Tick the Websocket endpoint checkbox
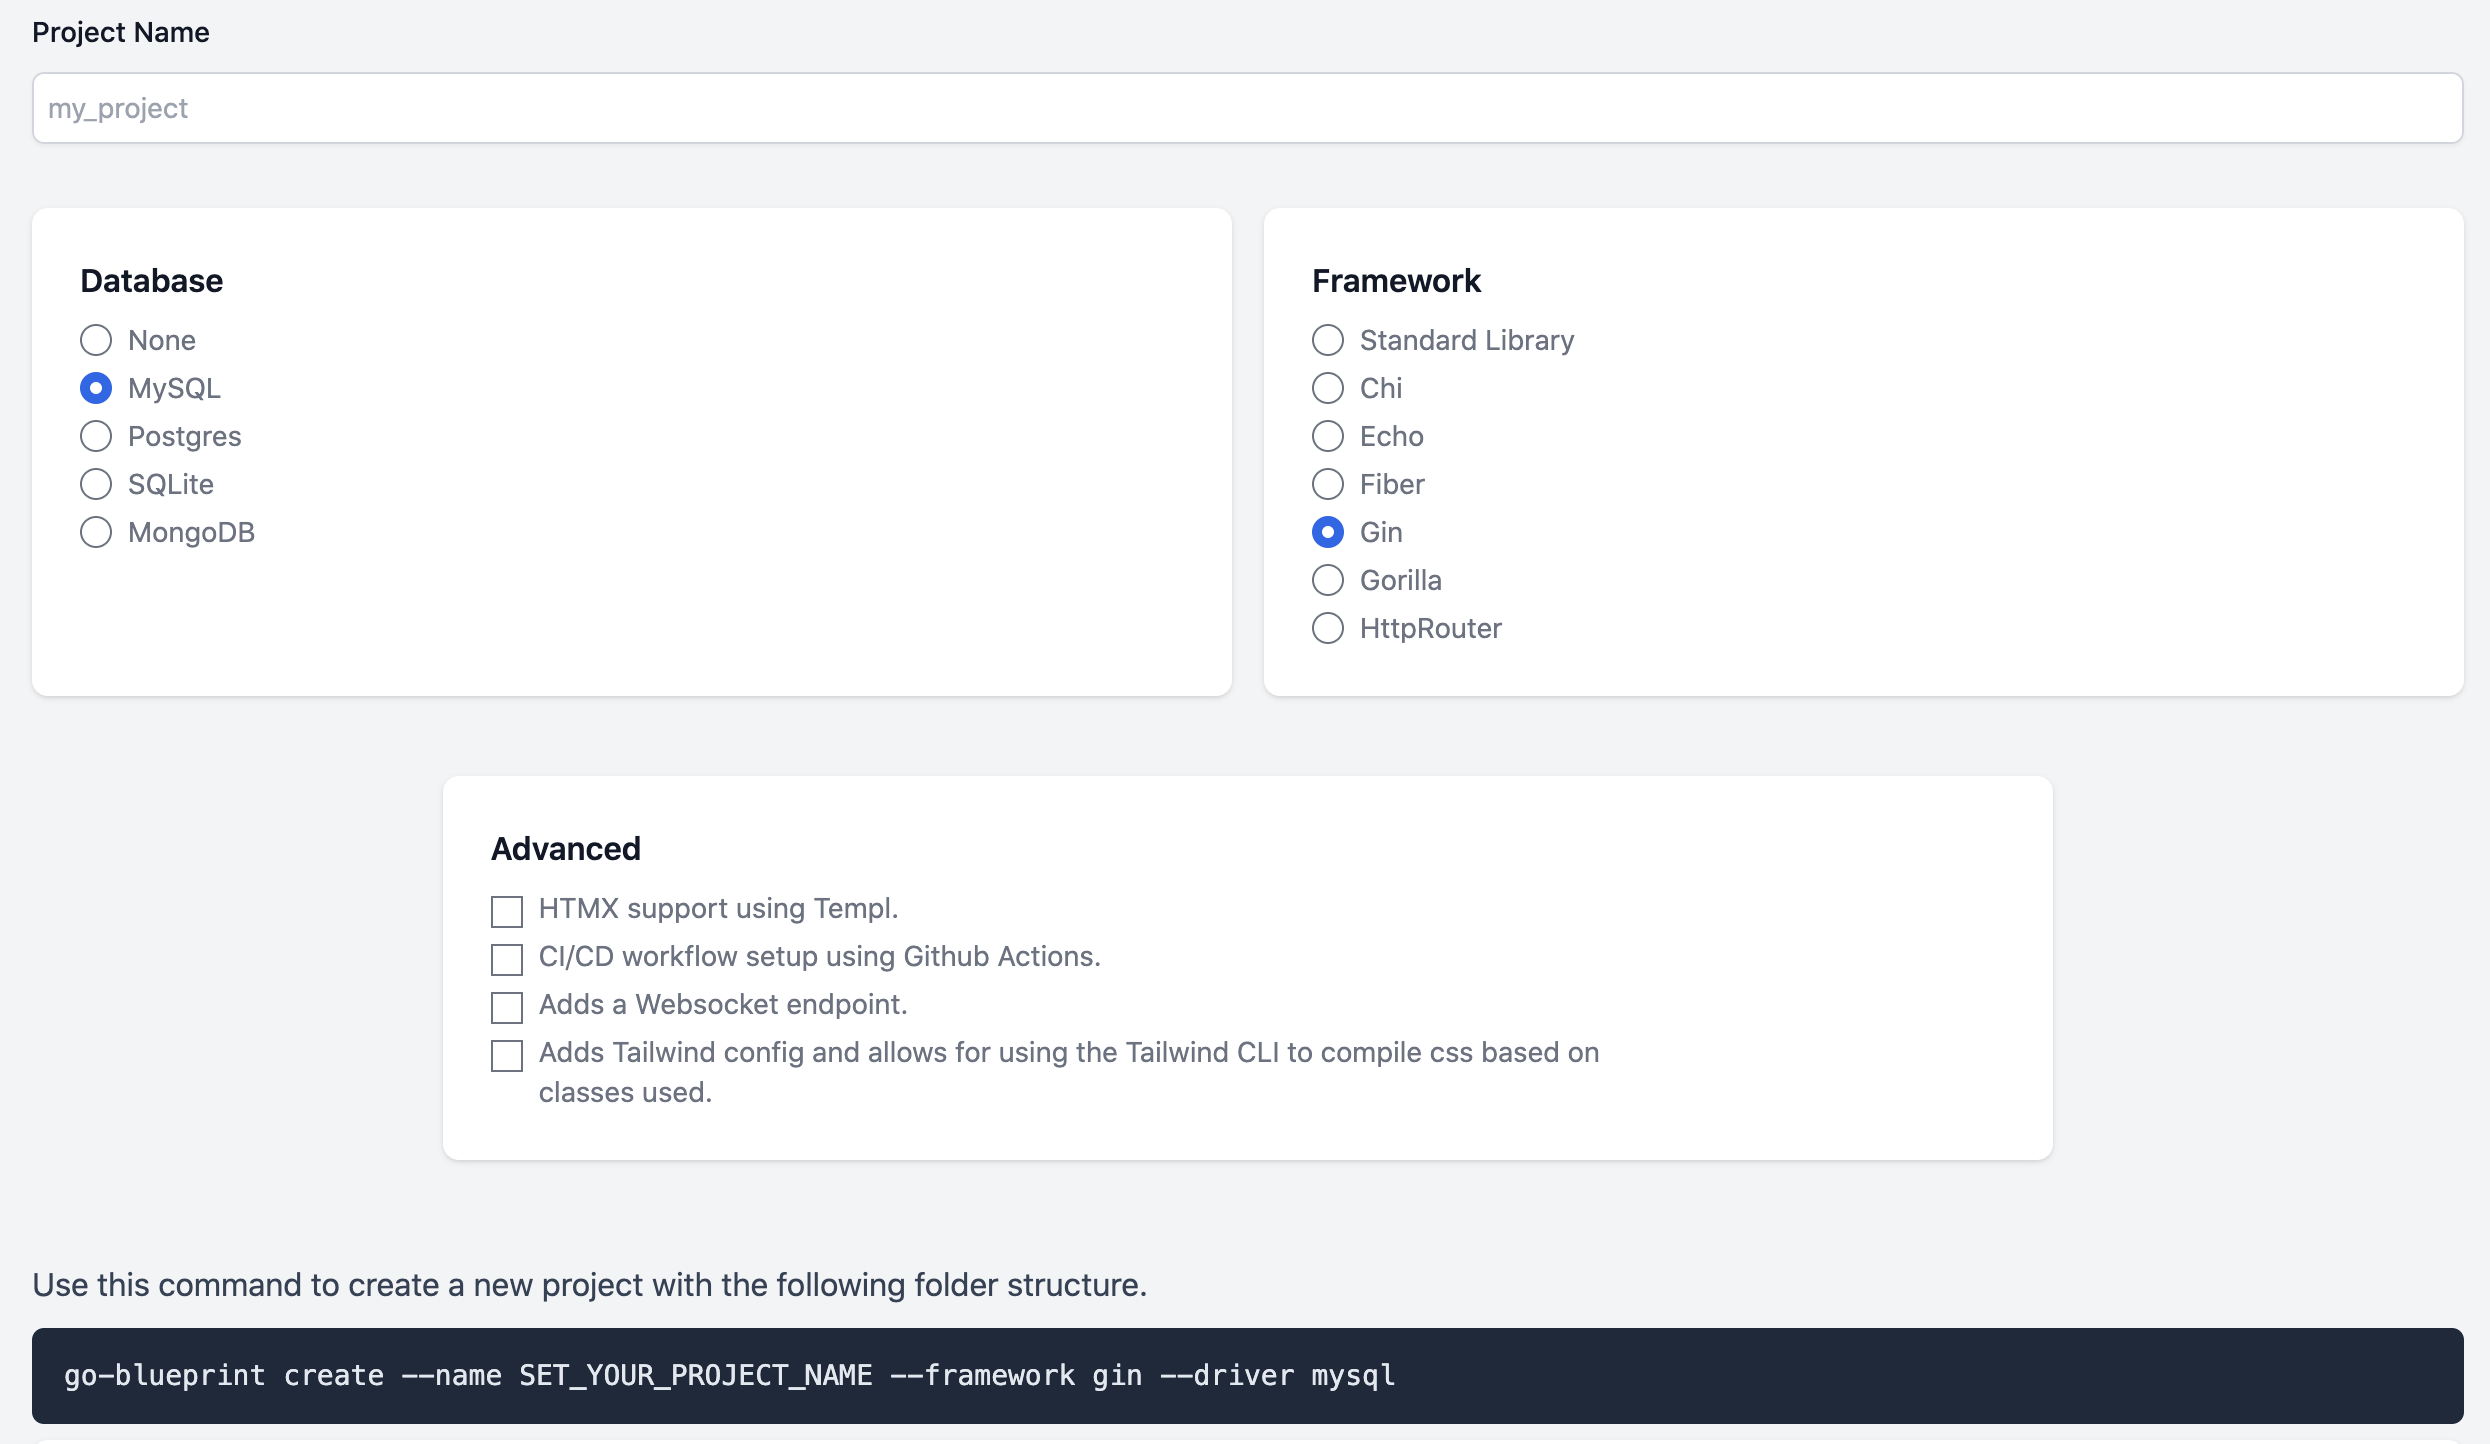This screenshot has width=2490, height=1444. (x=507, y=1007)
